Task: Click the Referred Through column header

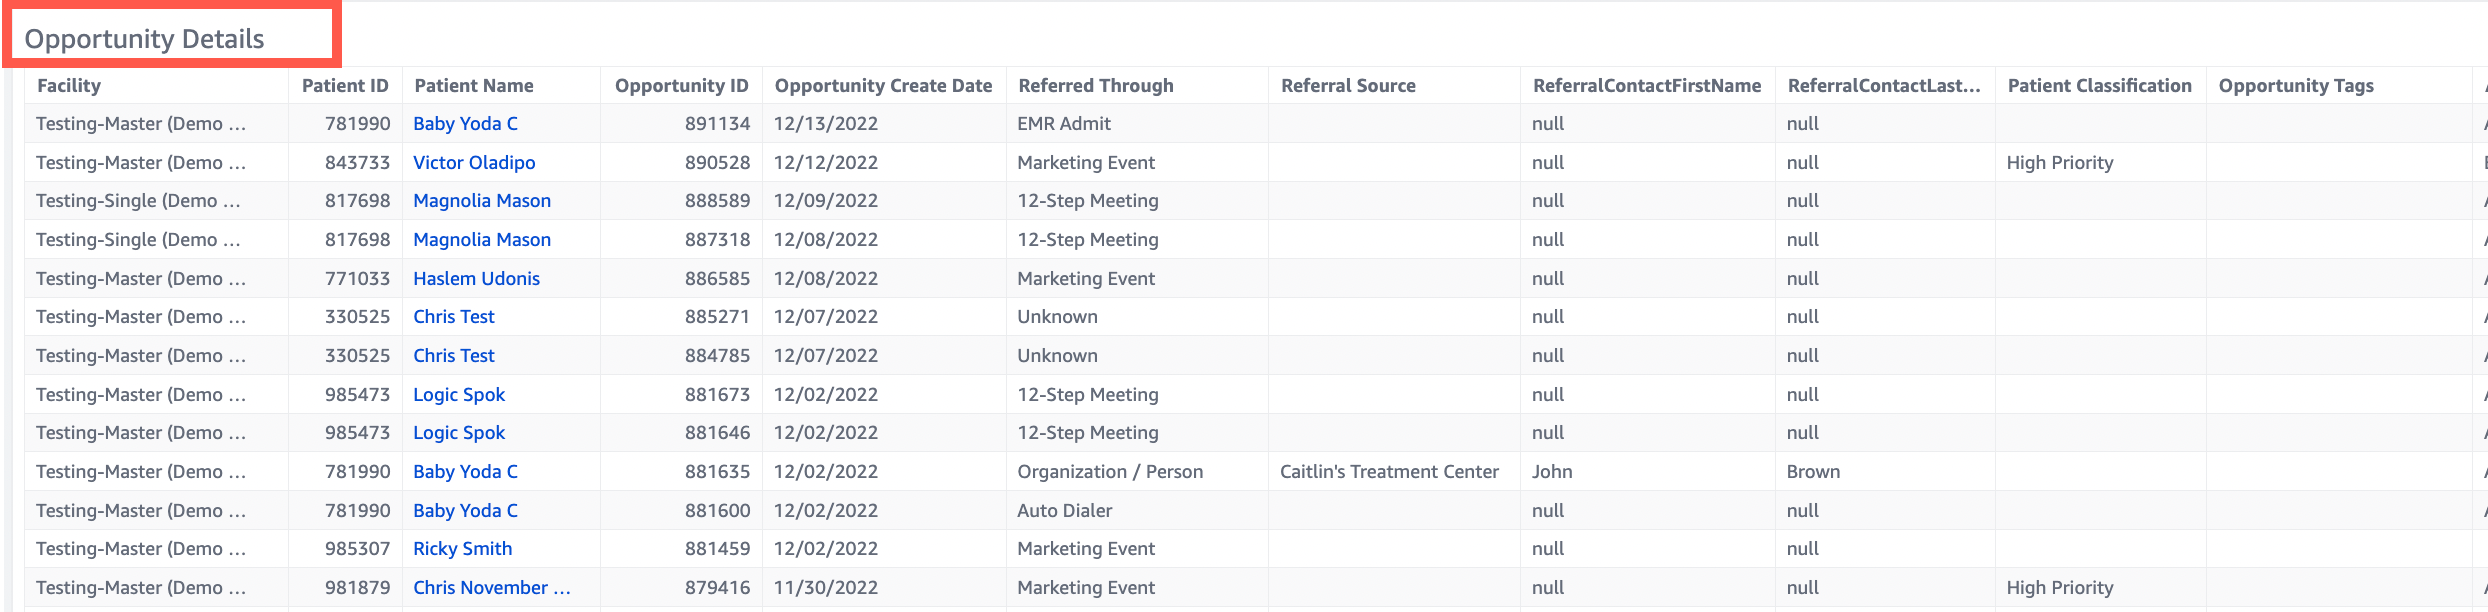Action: [1095, 86]
